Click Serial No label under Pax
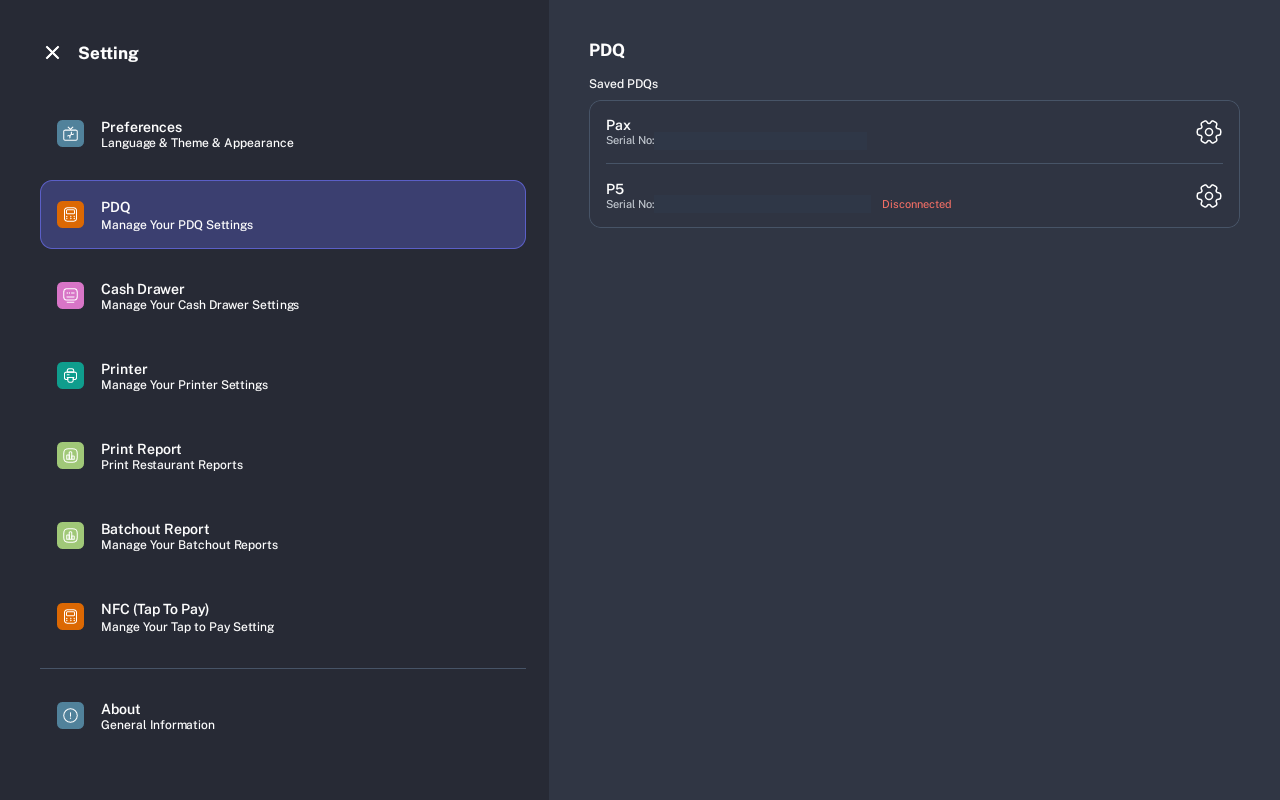The height and width of the screenshot is (800, 1280). point(630,140)
